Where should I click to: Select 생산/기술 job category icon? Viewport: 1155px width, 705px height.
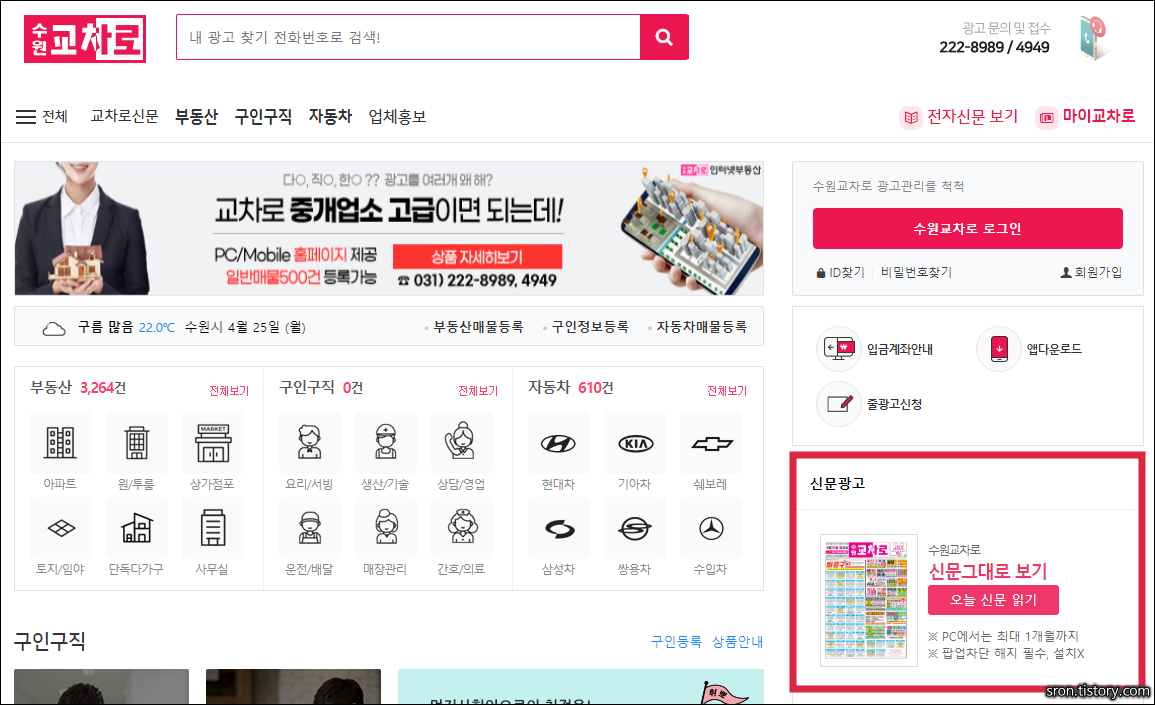385,443
